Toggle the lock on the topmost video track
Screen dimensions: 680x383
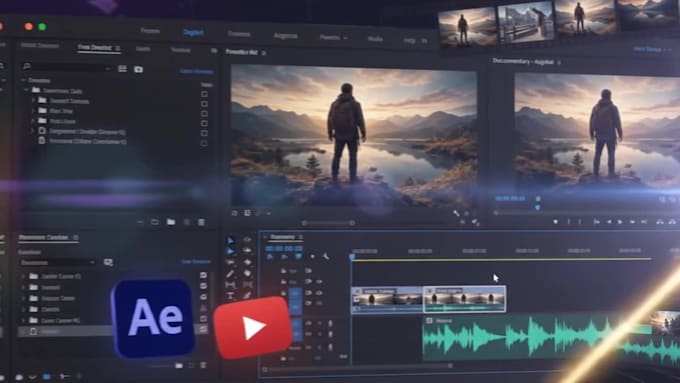pyautogui.click(x=284, y=271)
